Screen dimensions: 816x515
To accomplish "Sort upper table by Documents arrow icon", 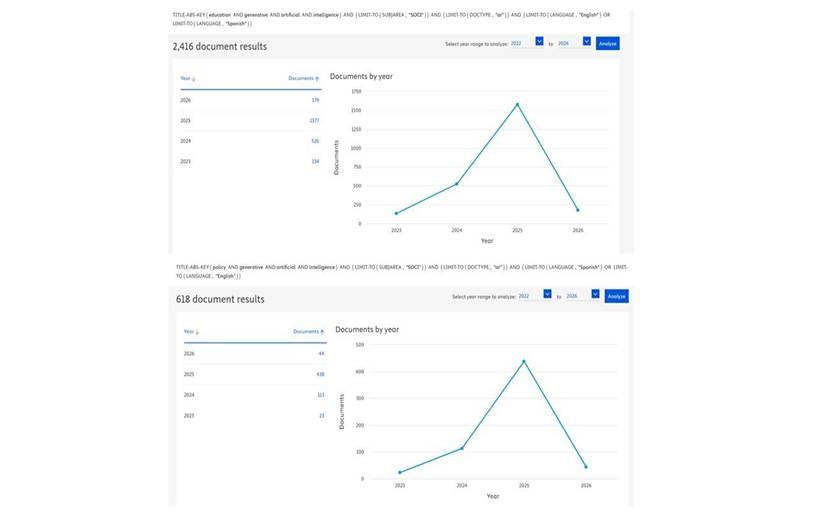I will [x=317, y=79].
